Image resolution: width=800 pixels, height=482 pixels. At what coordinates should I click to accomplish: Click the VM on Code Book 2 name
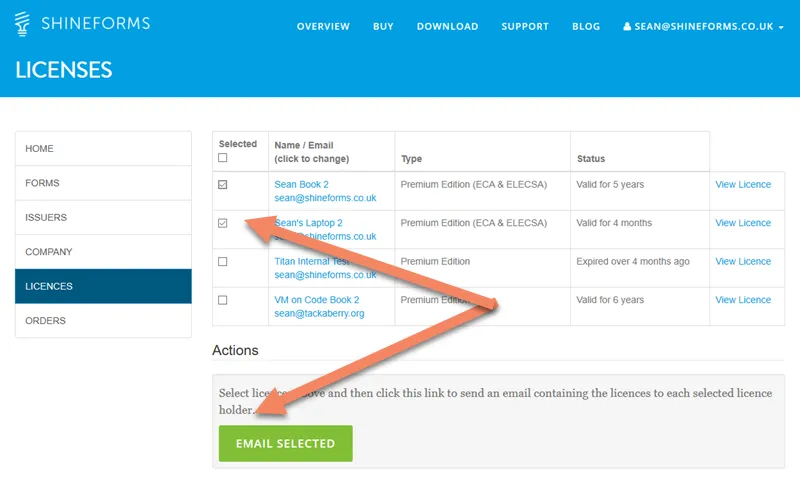point(317,299)
